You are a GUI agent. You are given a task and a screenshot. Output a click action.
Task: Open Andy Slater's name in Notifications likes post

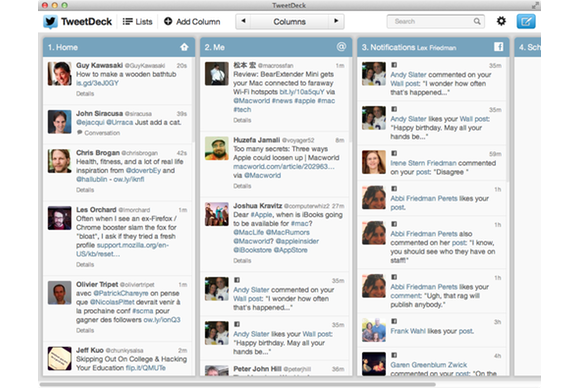click(x=408, y=119)
